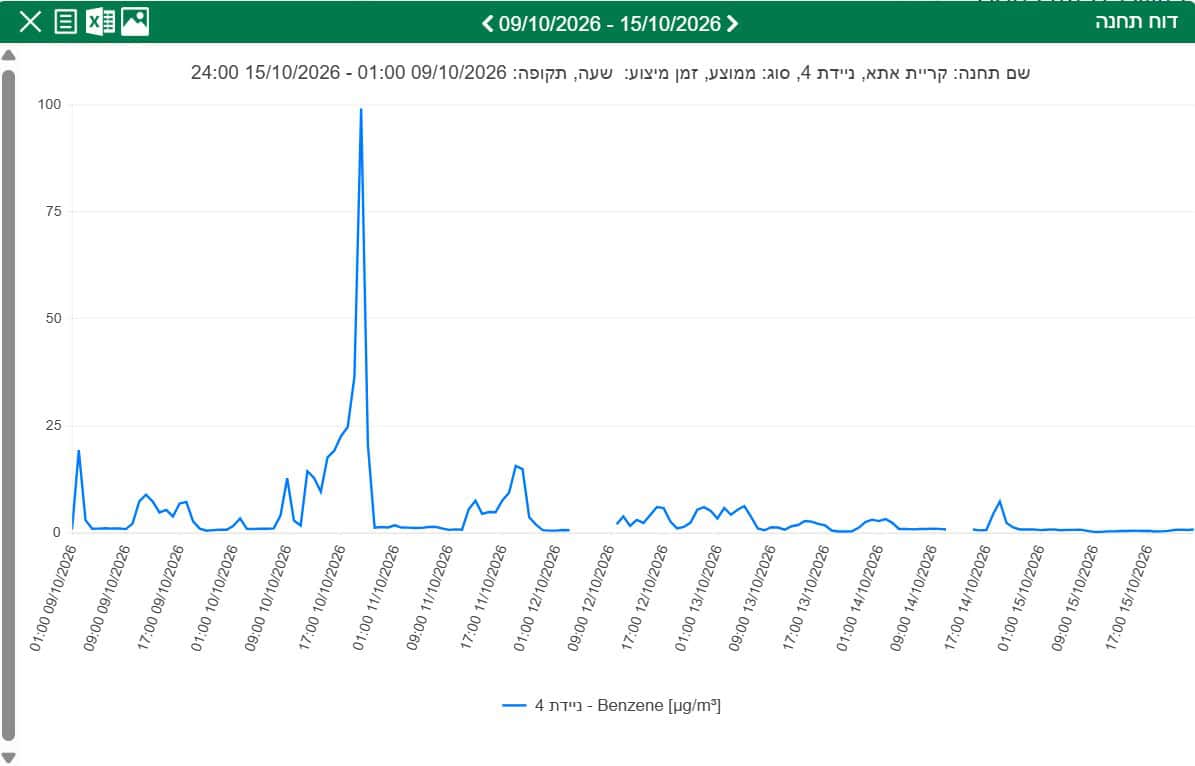Click the scrollbar down arrow
1195x766 pixels.
click(8, 758)
